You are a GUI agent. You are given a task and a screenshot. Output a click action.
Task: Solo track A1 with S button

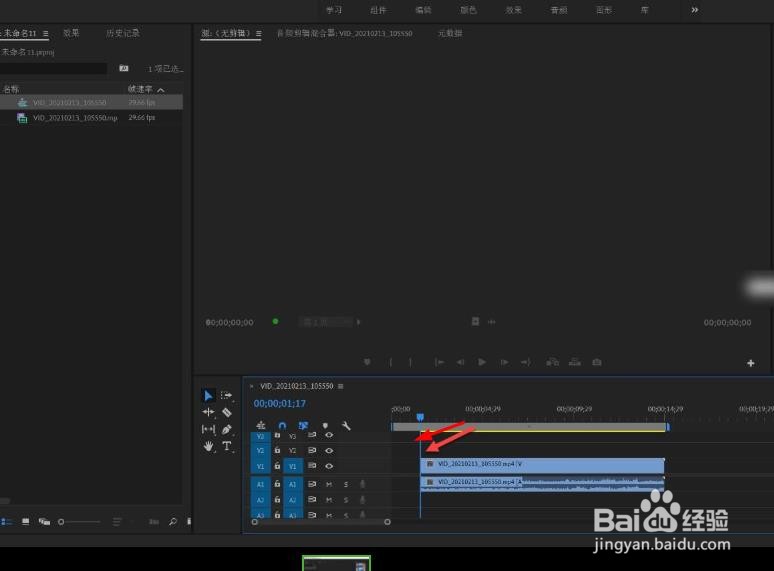point(346,485)
